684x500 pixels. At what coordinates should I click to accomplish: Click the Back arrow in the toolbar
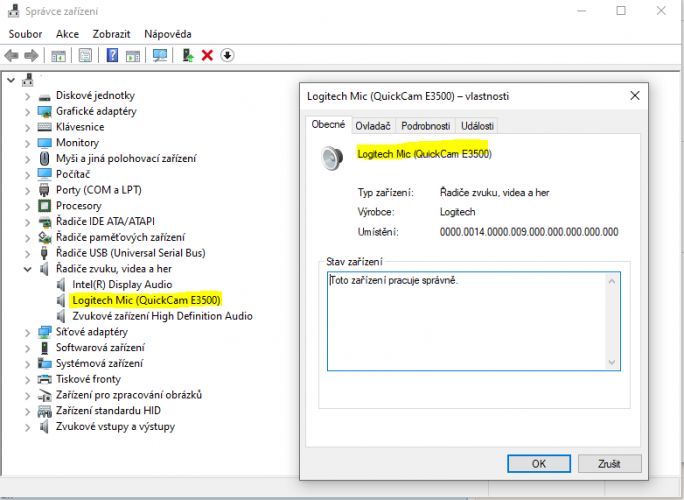pos(11,55)
